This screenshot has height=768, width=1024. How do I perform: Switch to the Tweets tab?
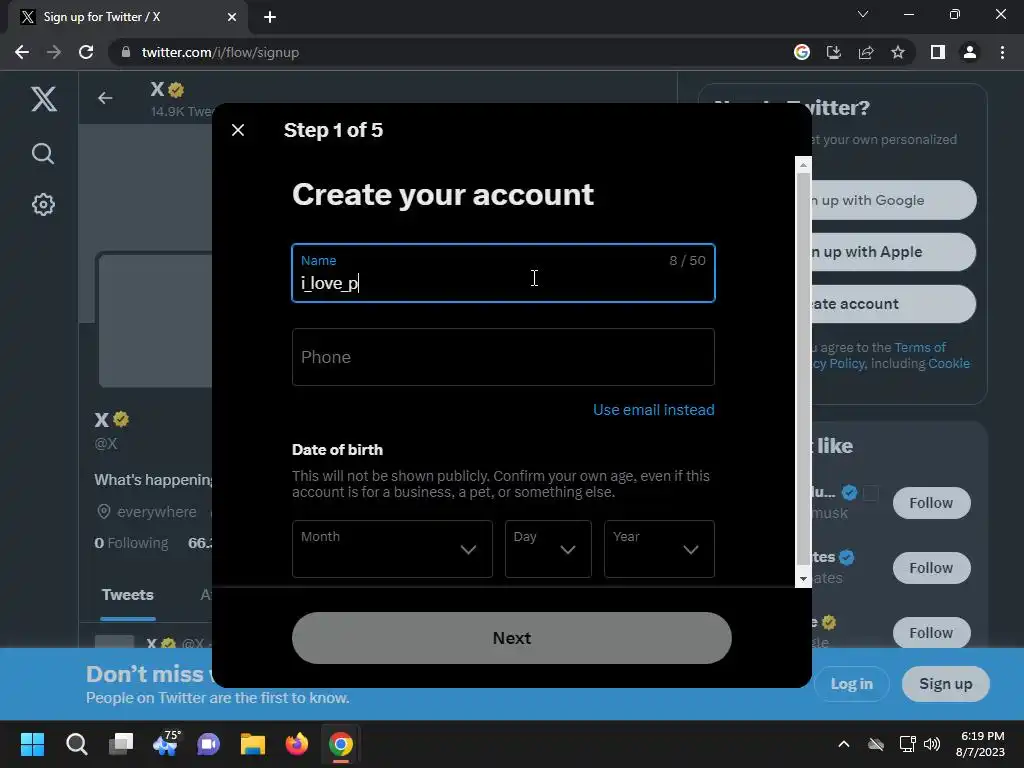point(128,595)
